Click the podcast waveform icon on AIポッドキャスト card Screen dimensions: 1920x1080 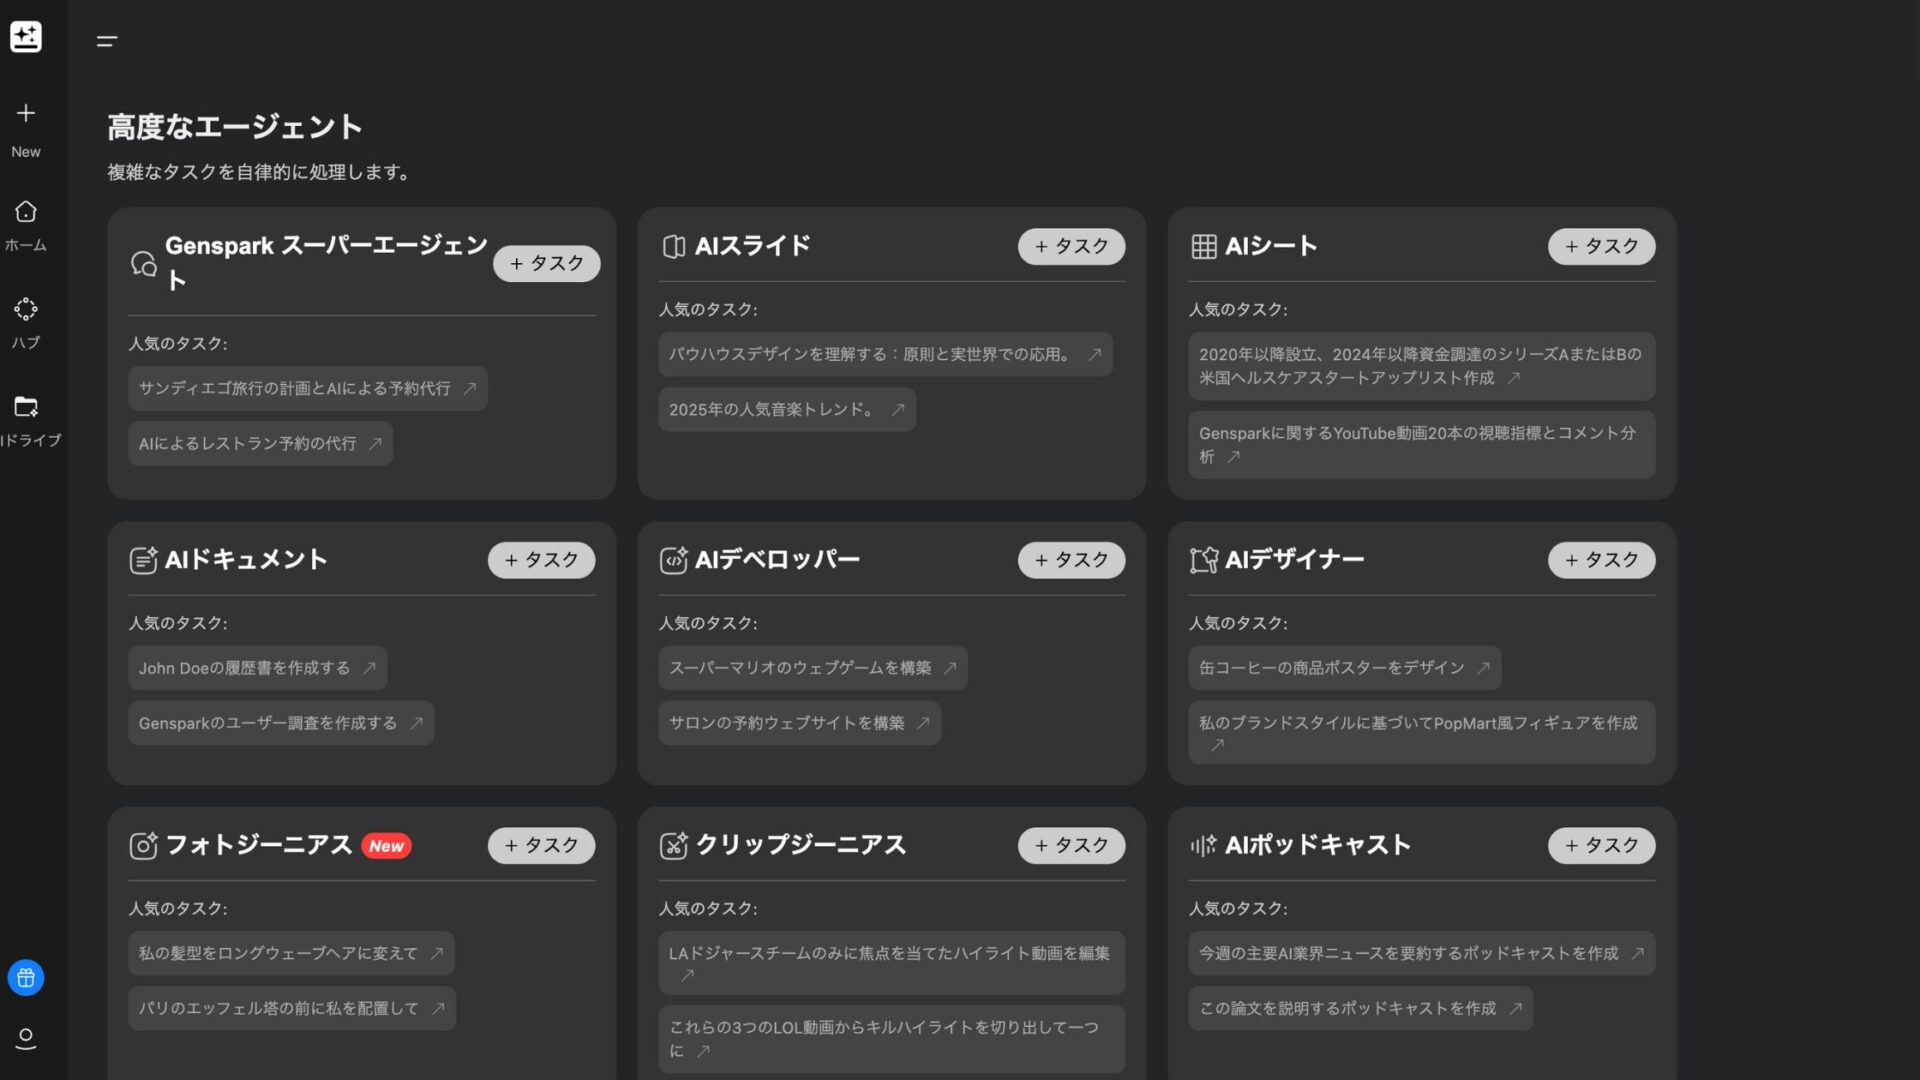pyautogui.click(x=1202, y=844)
